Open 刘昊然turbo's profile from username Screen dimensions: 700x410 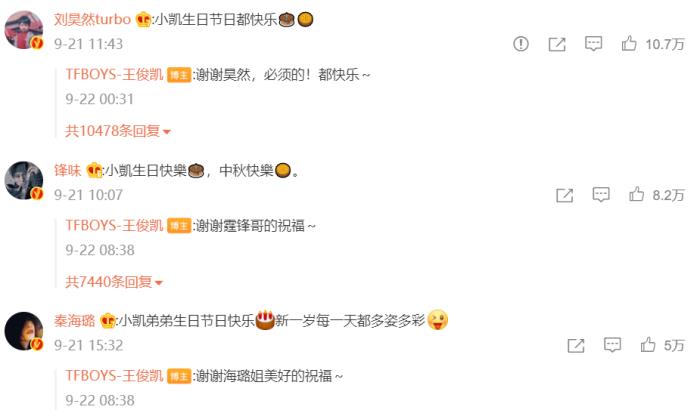(92, 19)
